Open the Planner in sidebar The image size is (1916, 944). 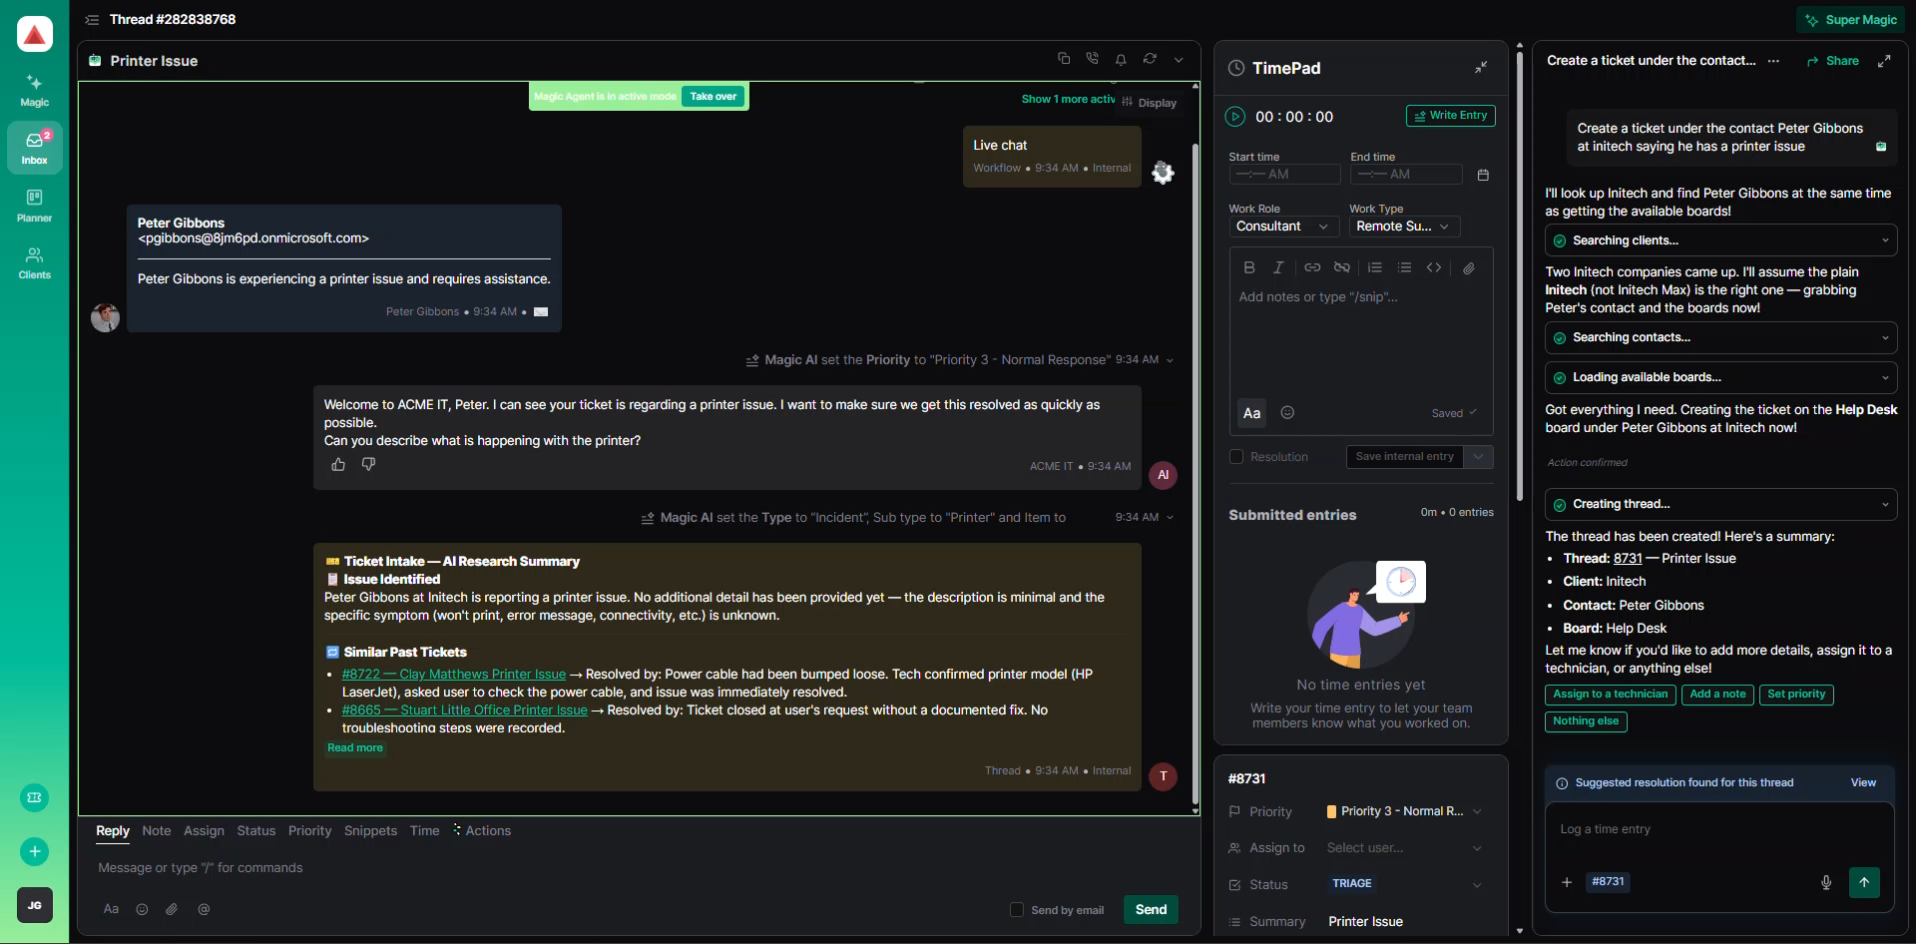(x=34, y=205)
